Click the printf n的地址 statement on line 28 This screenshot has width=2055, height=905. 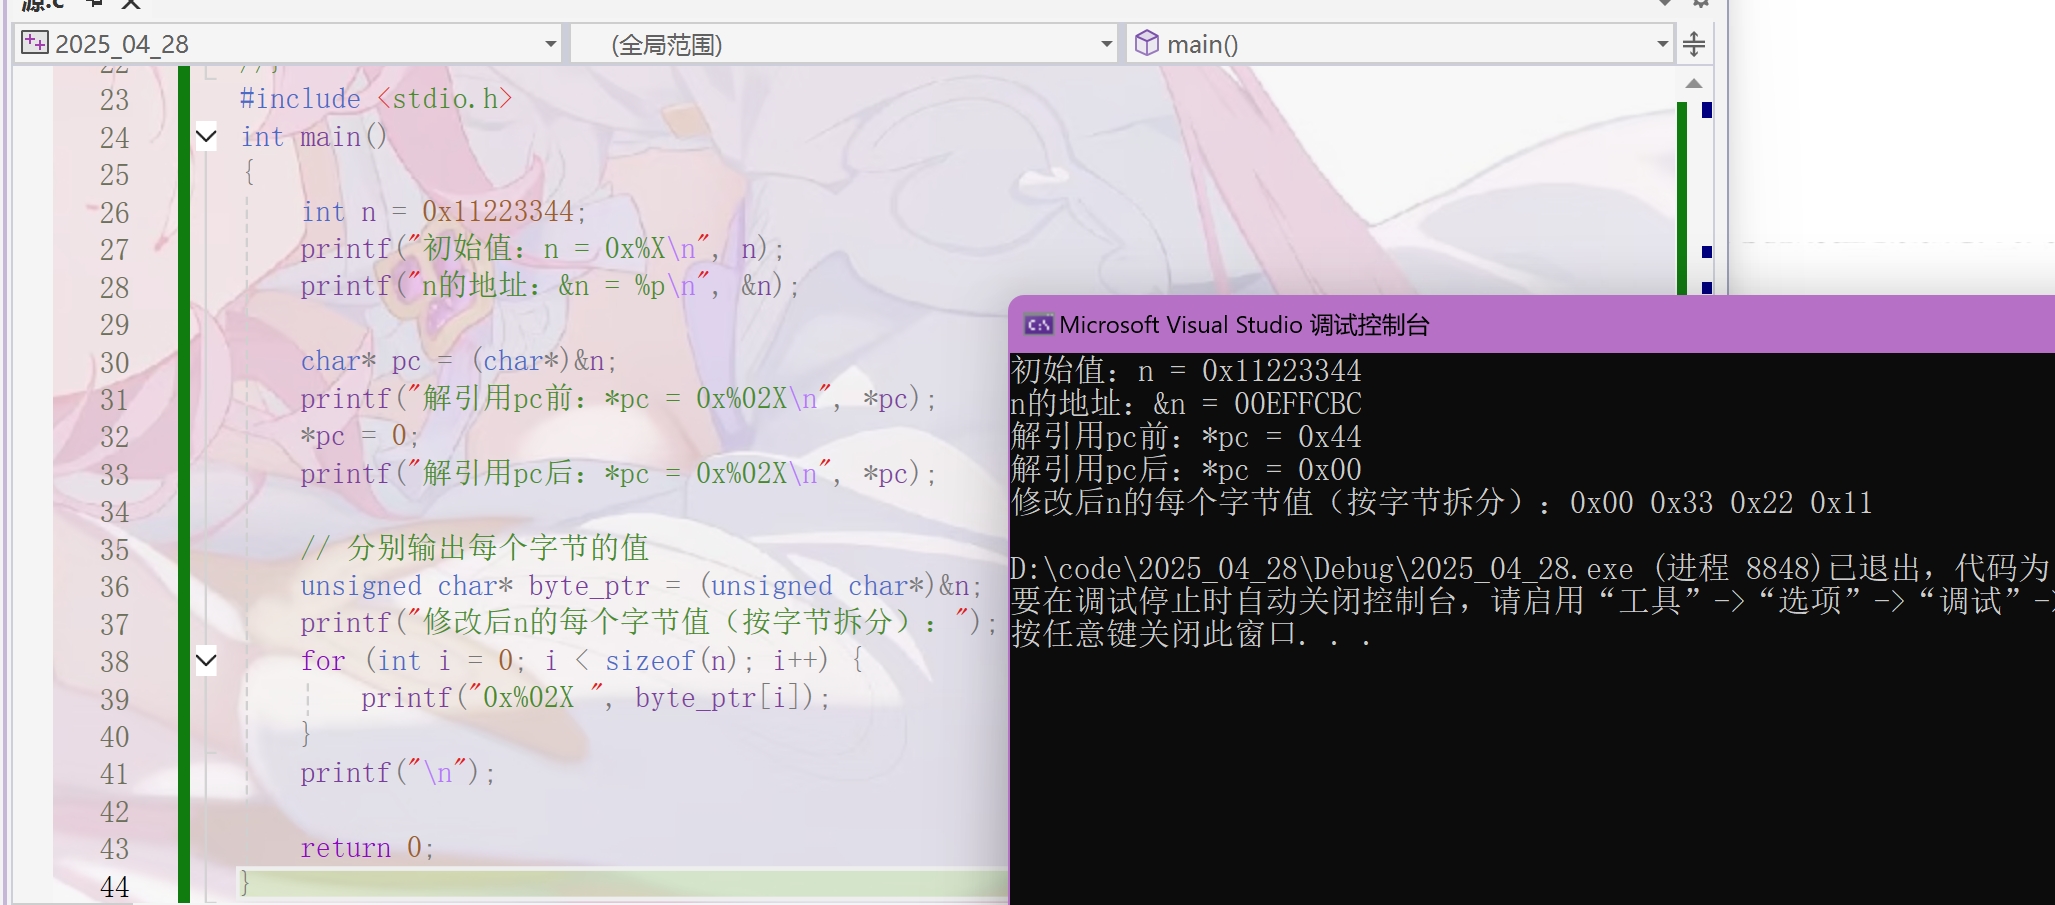click(549, 286)
